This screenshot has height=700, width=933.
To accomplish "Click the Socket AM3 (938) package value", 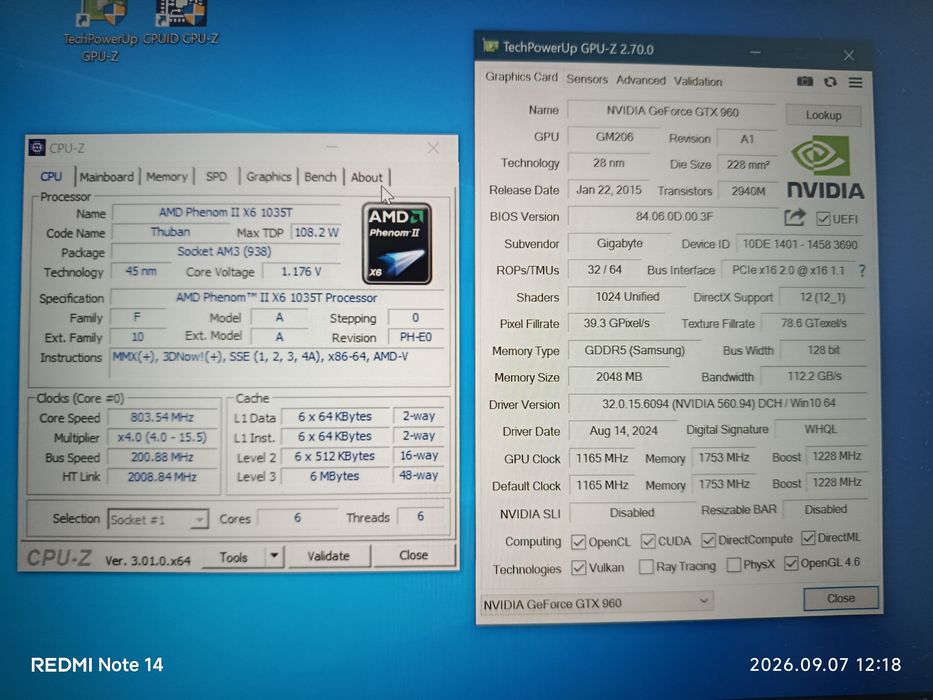I will click(224, 251).
